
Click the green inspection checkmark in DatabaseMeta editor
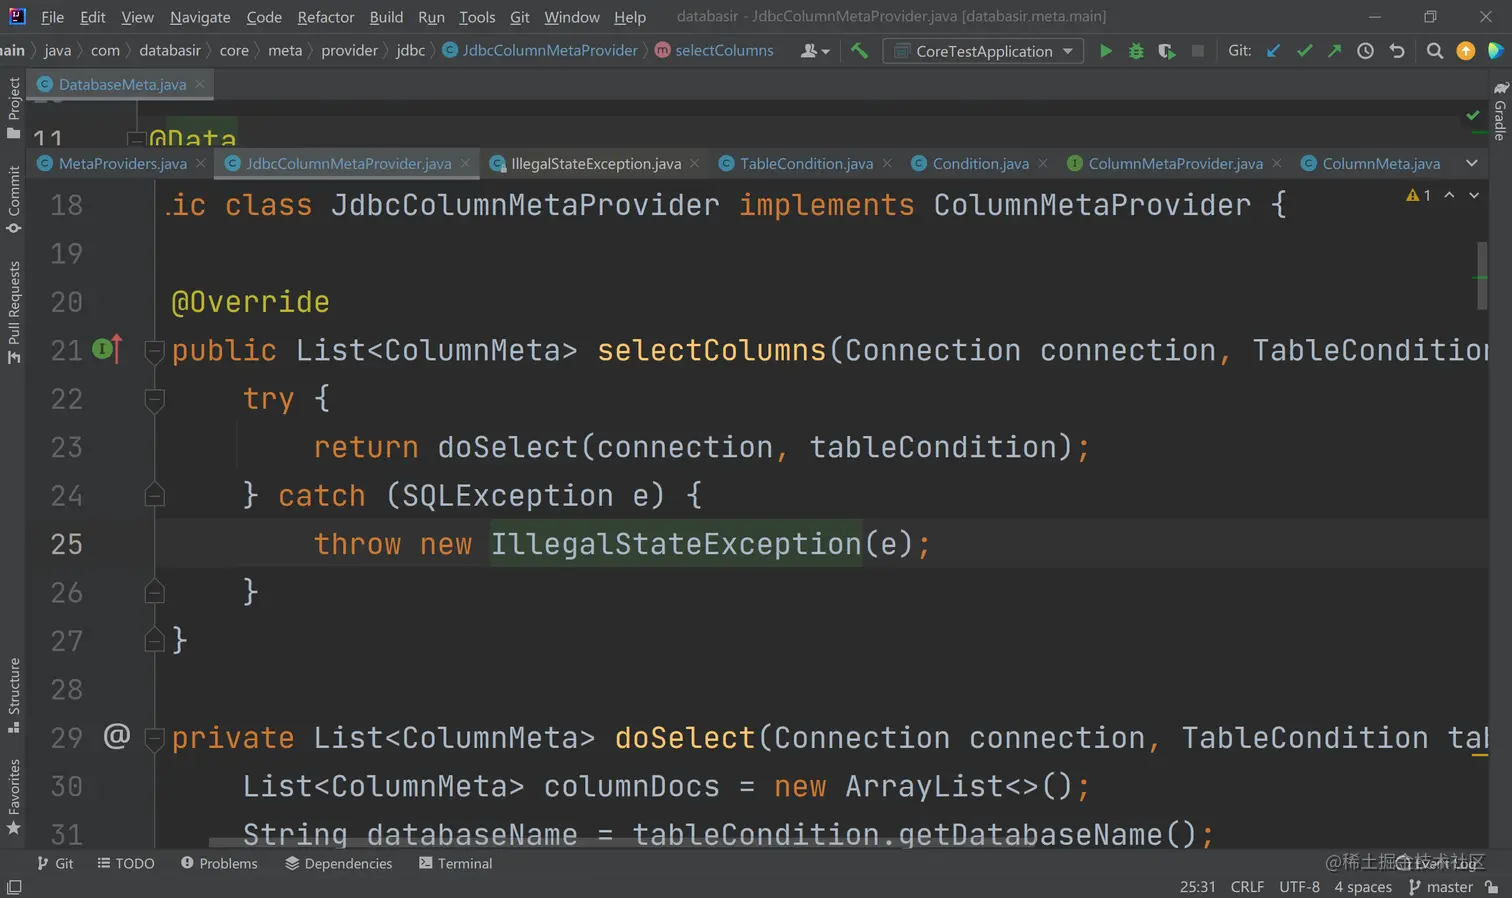[x=1473, y=116]
